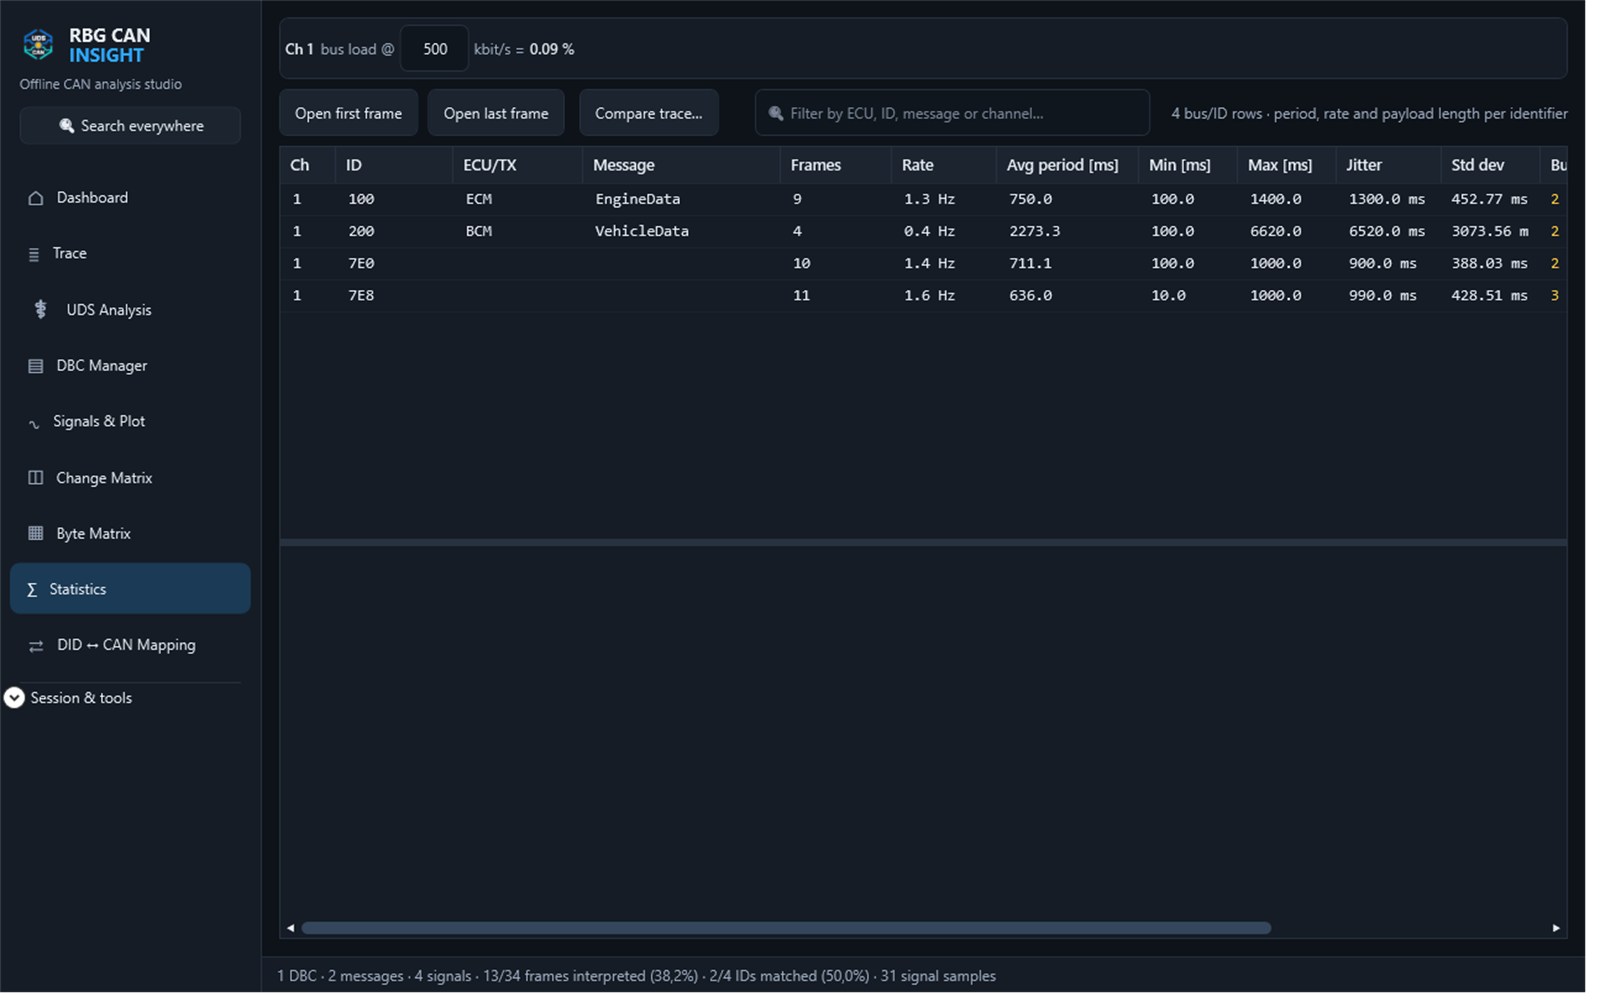The width and height of the screenshot is (1600, 1007).
Task: Sort by the Frames column header
Action: (835, 165)
